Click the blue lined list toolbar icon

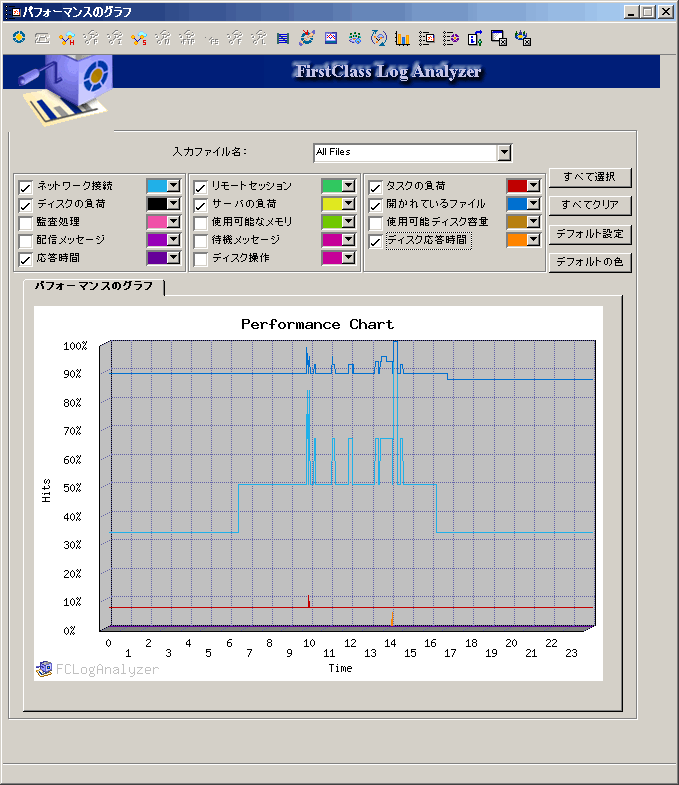[x=283, y=39]
